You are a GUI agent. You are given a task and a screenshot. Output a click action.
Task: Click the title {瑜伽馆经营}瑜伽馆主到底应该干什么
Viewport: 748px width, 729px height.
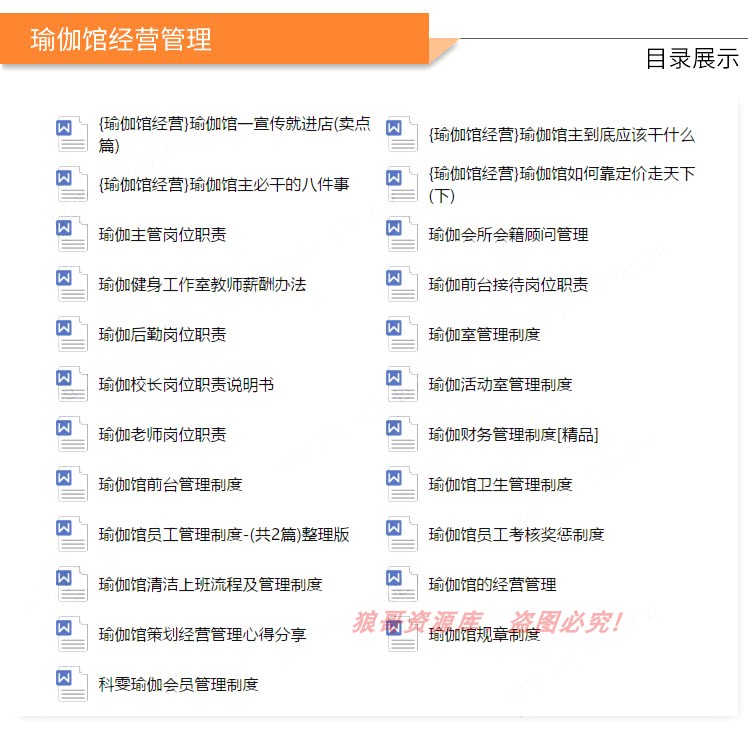(561, 135)
